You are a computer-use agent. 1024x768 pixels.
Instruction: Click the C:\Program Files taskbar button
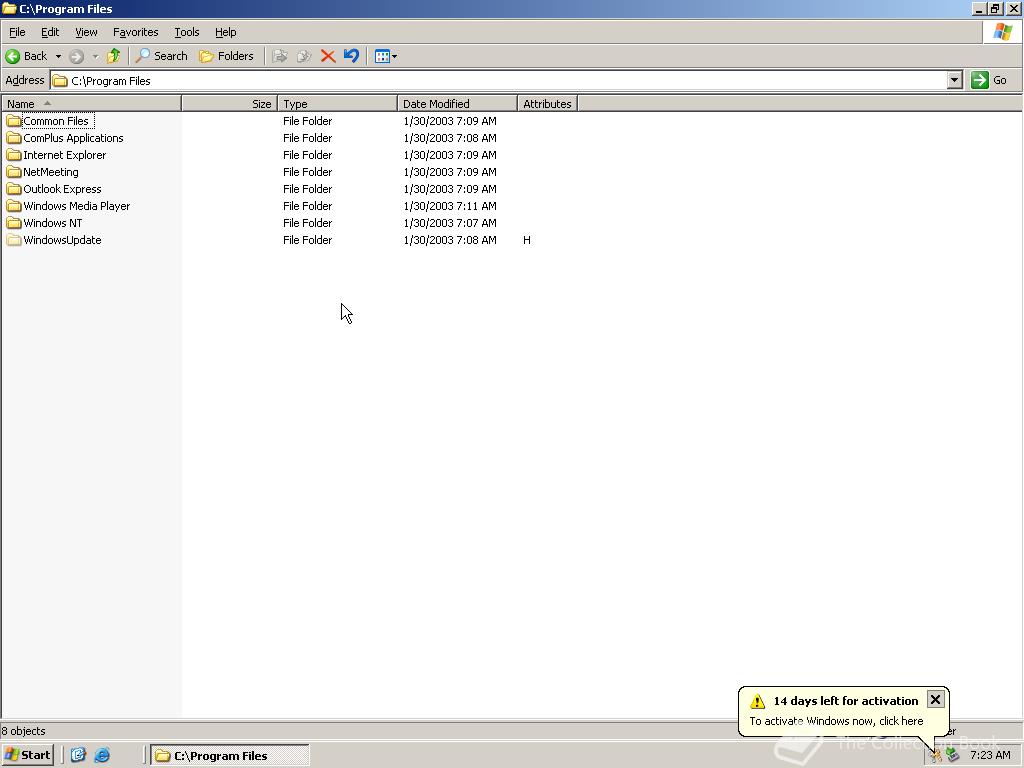(x=230, y=756)
